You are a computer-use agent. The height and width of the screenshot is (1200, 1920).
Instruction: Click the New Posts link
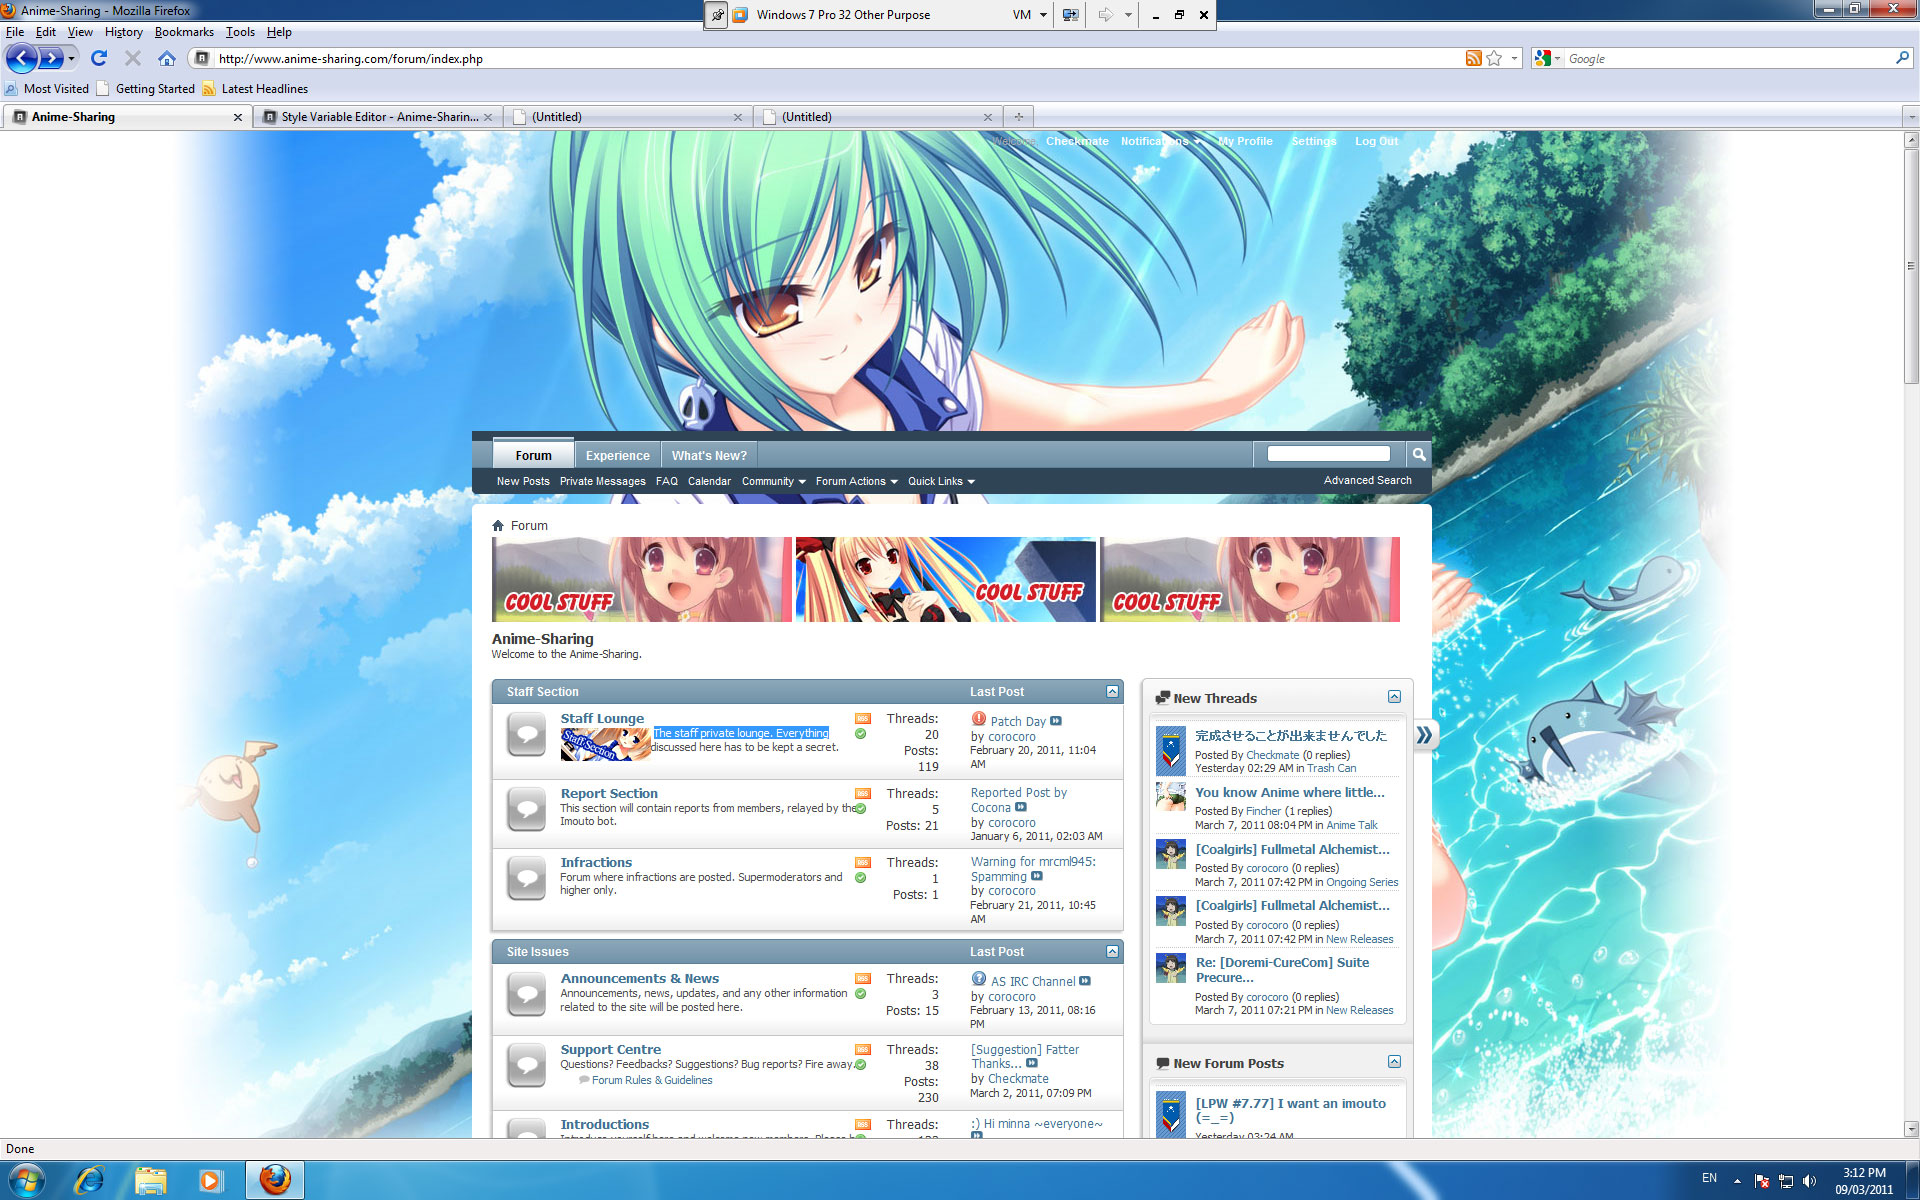click(x=523, y=482)
